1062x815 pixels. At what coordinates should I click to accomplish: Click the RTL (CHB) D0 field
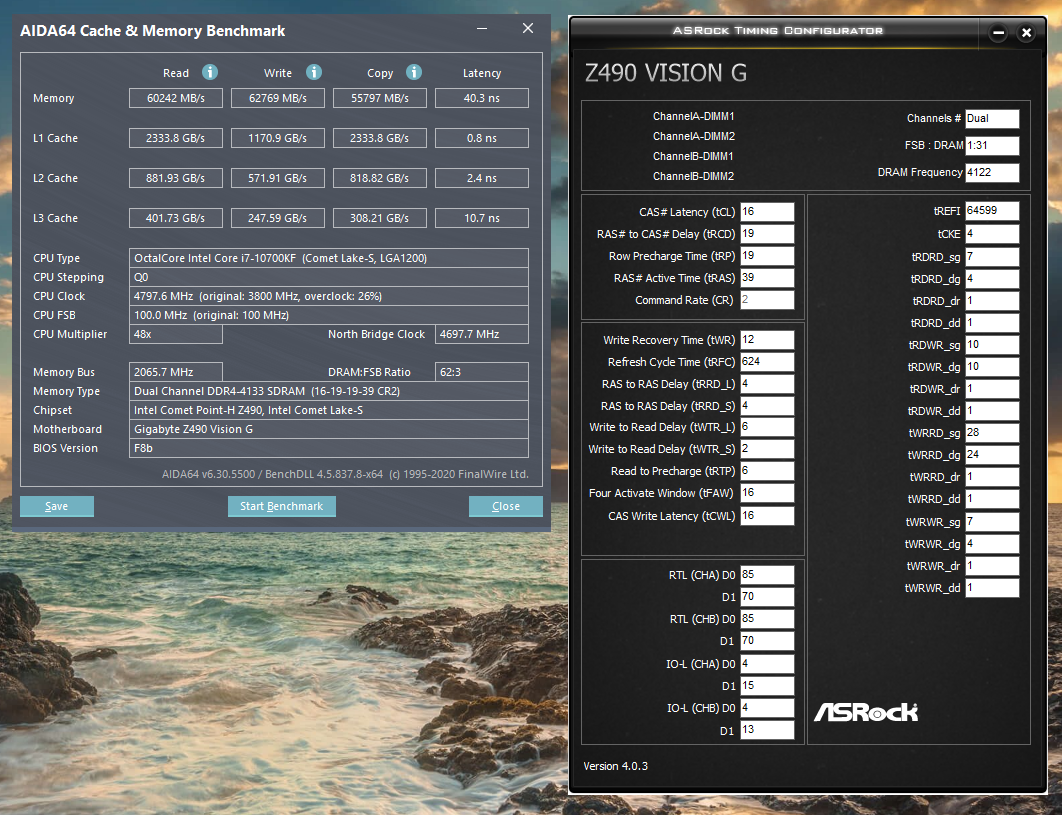(767, 619)
